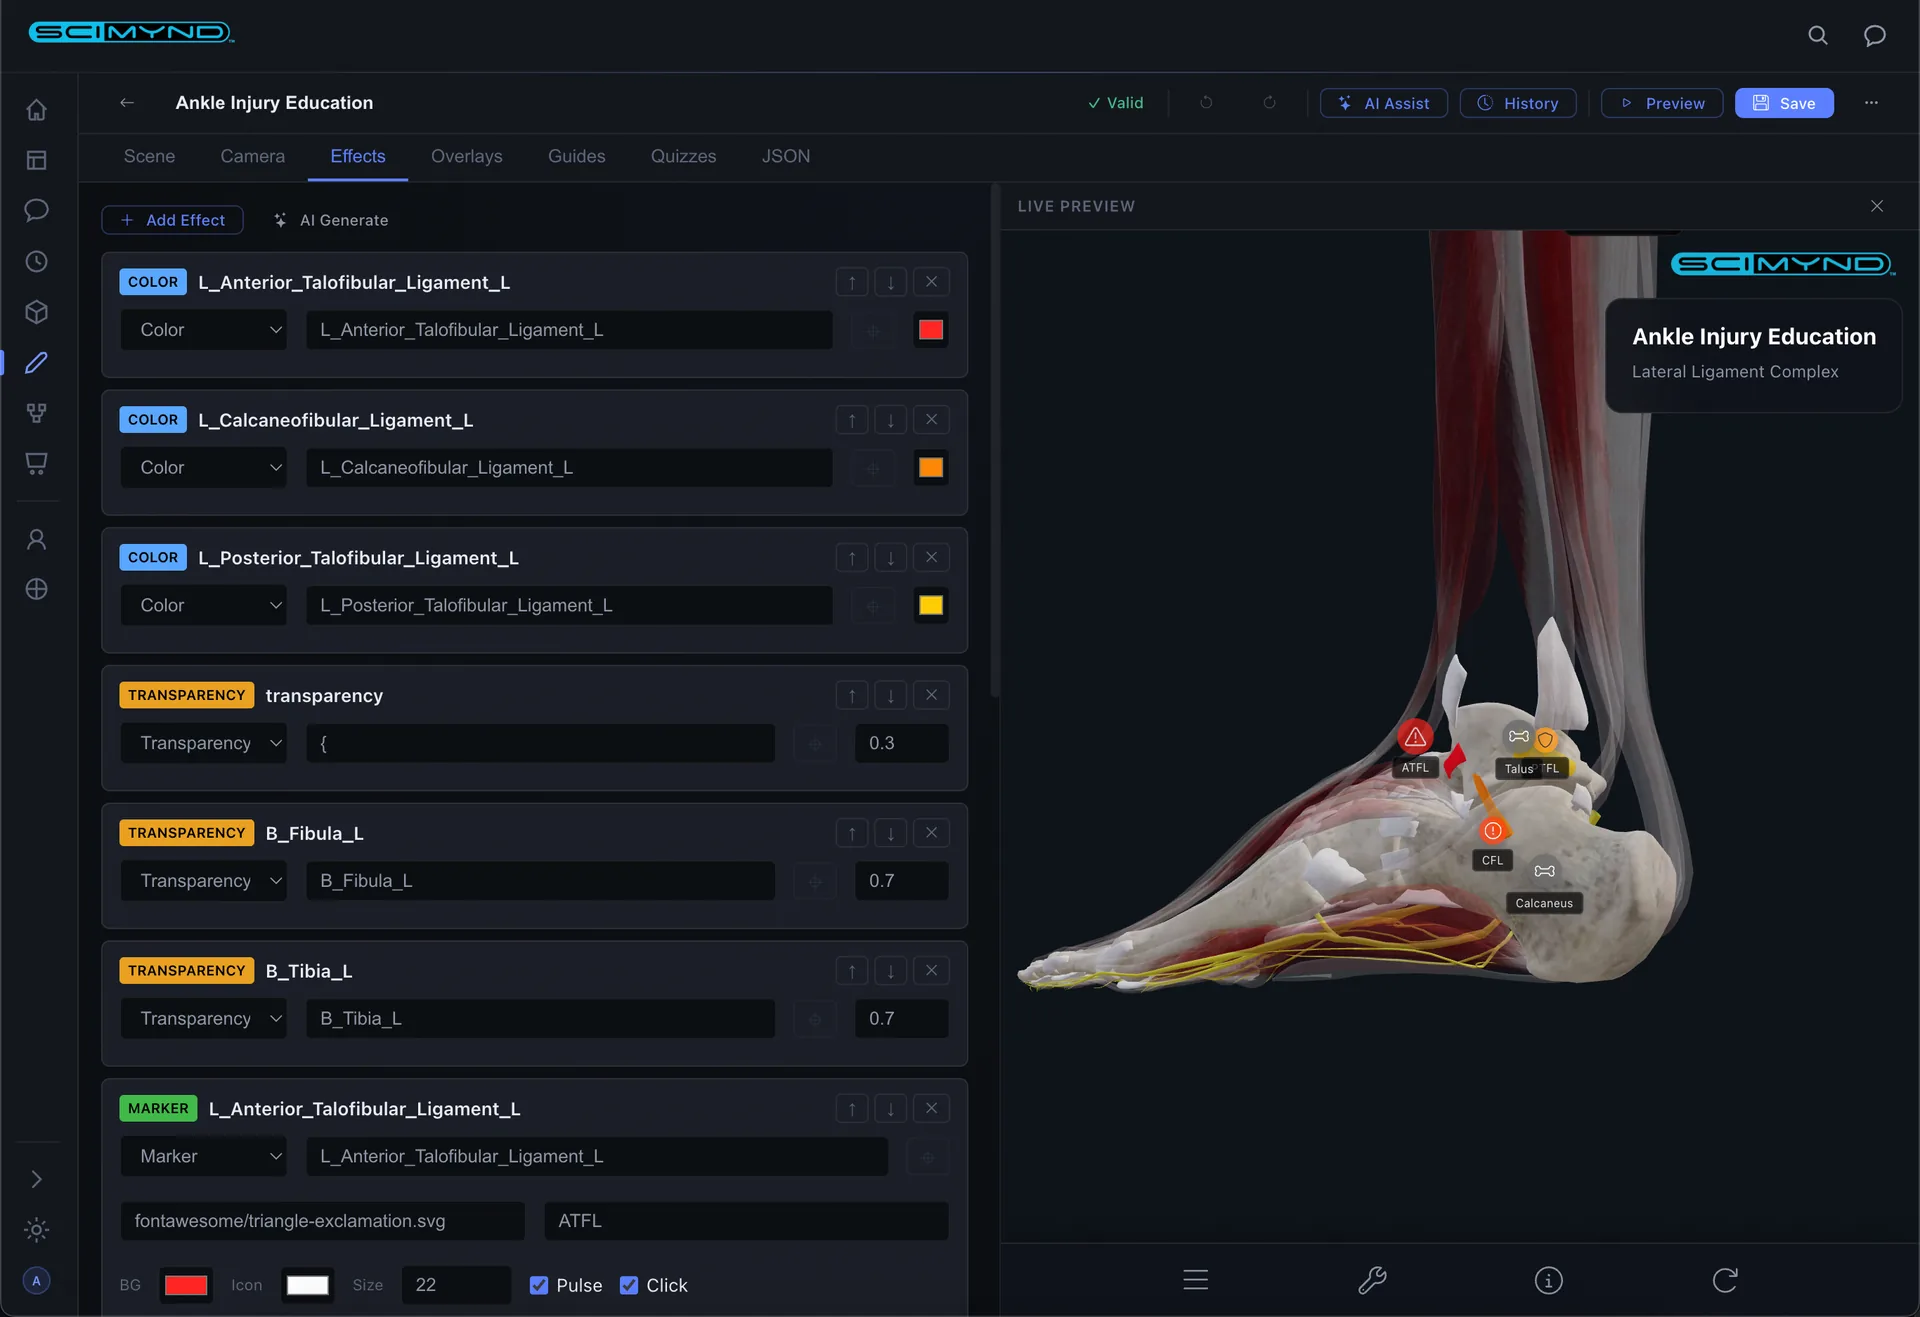Uncheck the Click checkbox

pyautogui.click(x=629, y=1285)
